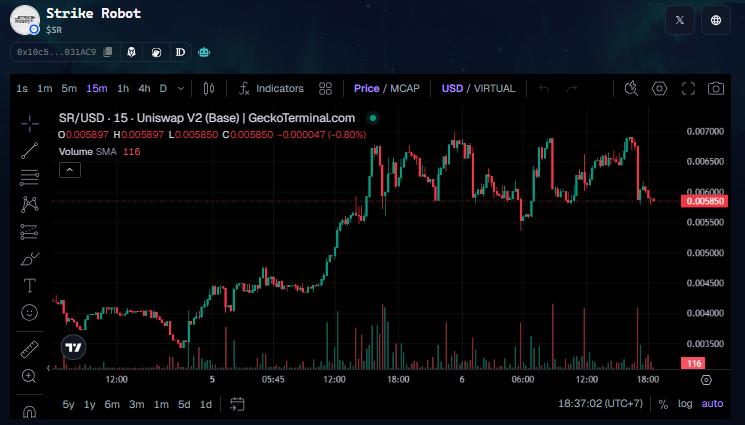Viewport: 745px width, 425px height.
Task: Click the left scroll arrow on time axis
Action: pos(48,368)
